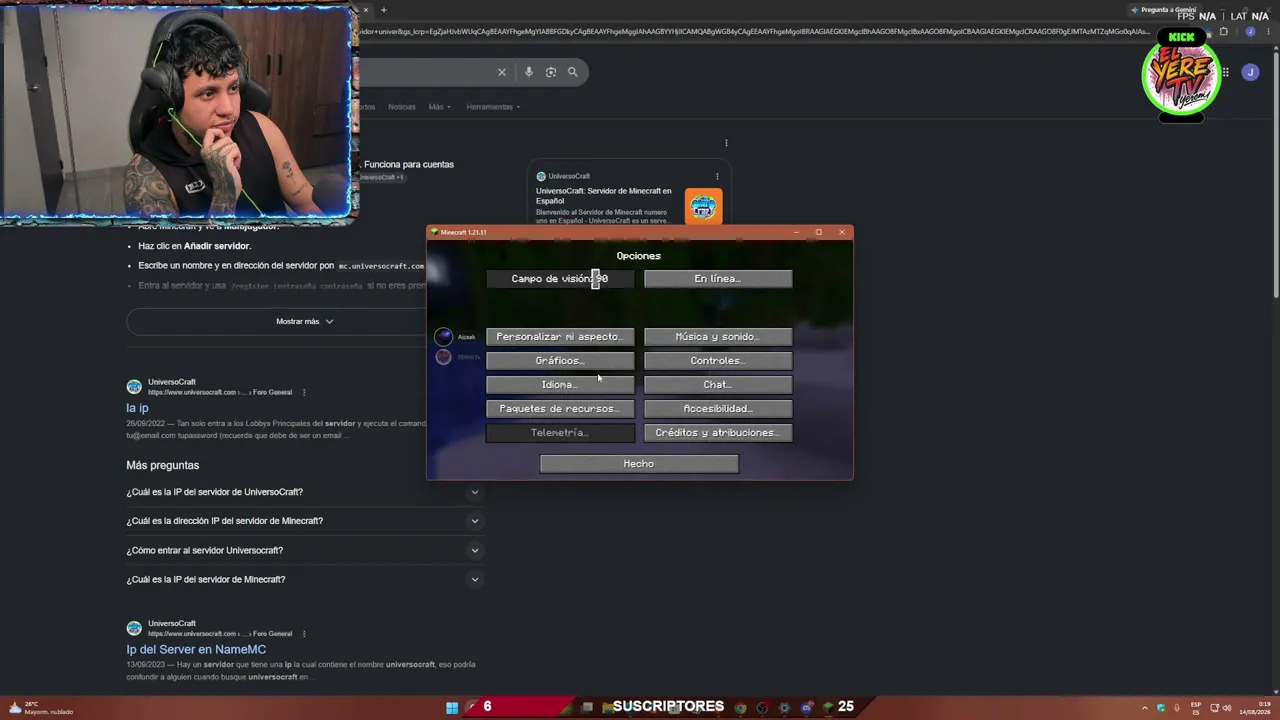The height and width of the screenshot is (720, 1280).
Task: Open the 'la ip' search result link
Action: (x=137, y=408)
